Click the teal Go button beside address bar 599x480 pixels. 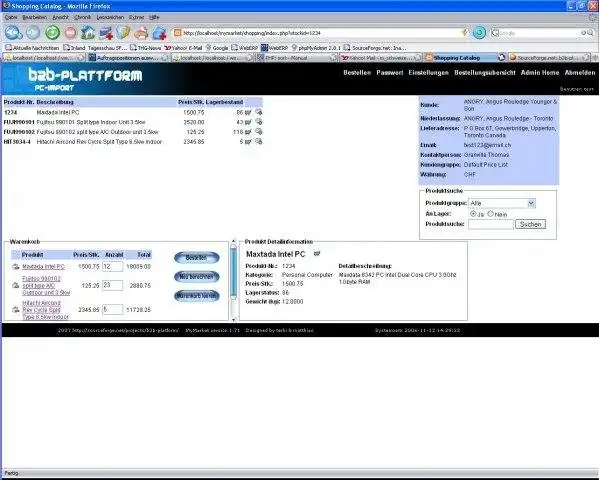tap(479, 33)
